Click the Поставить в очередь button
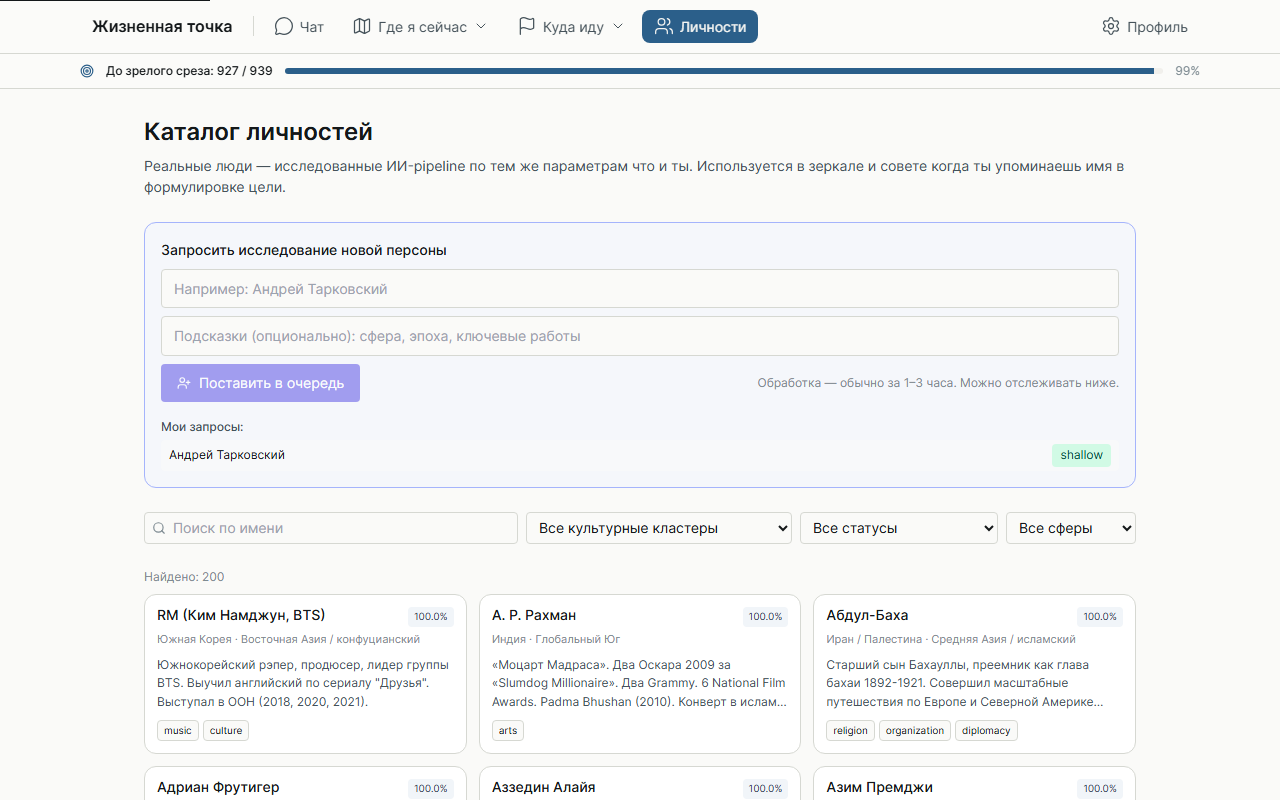The height and width of the screenshot is (800, 1280). 260,383
